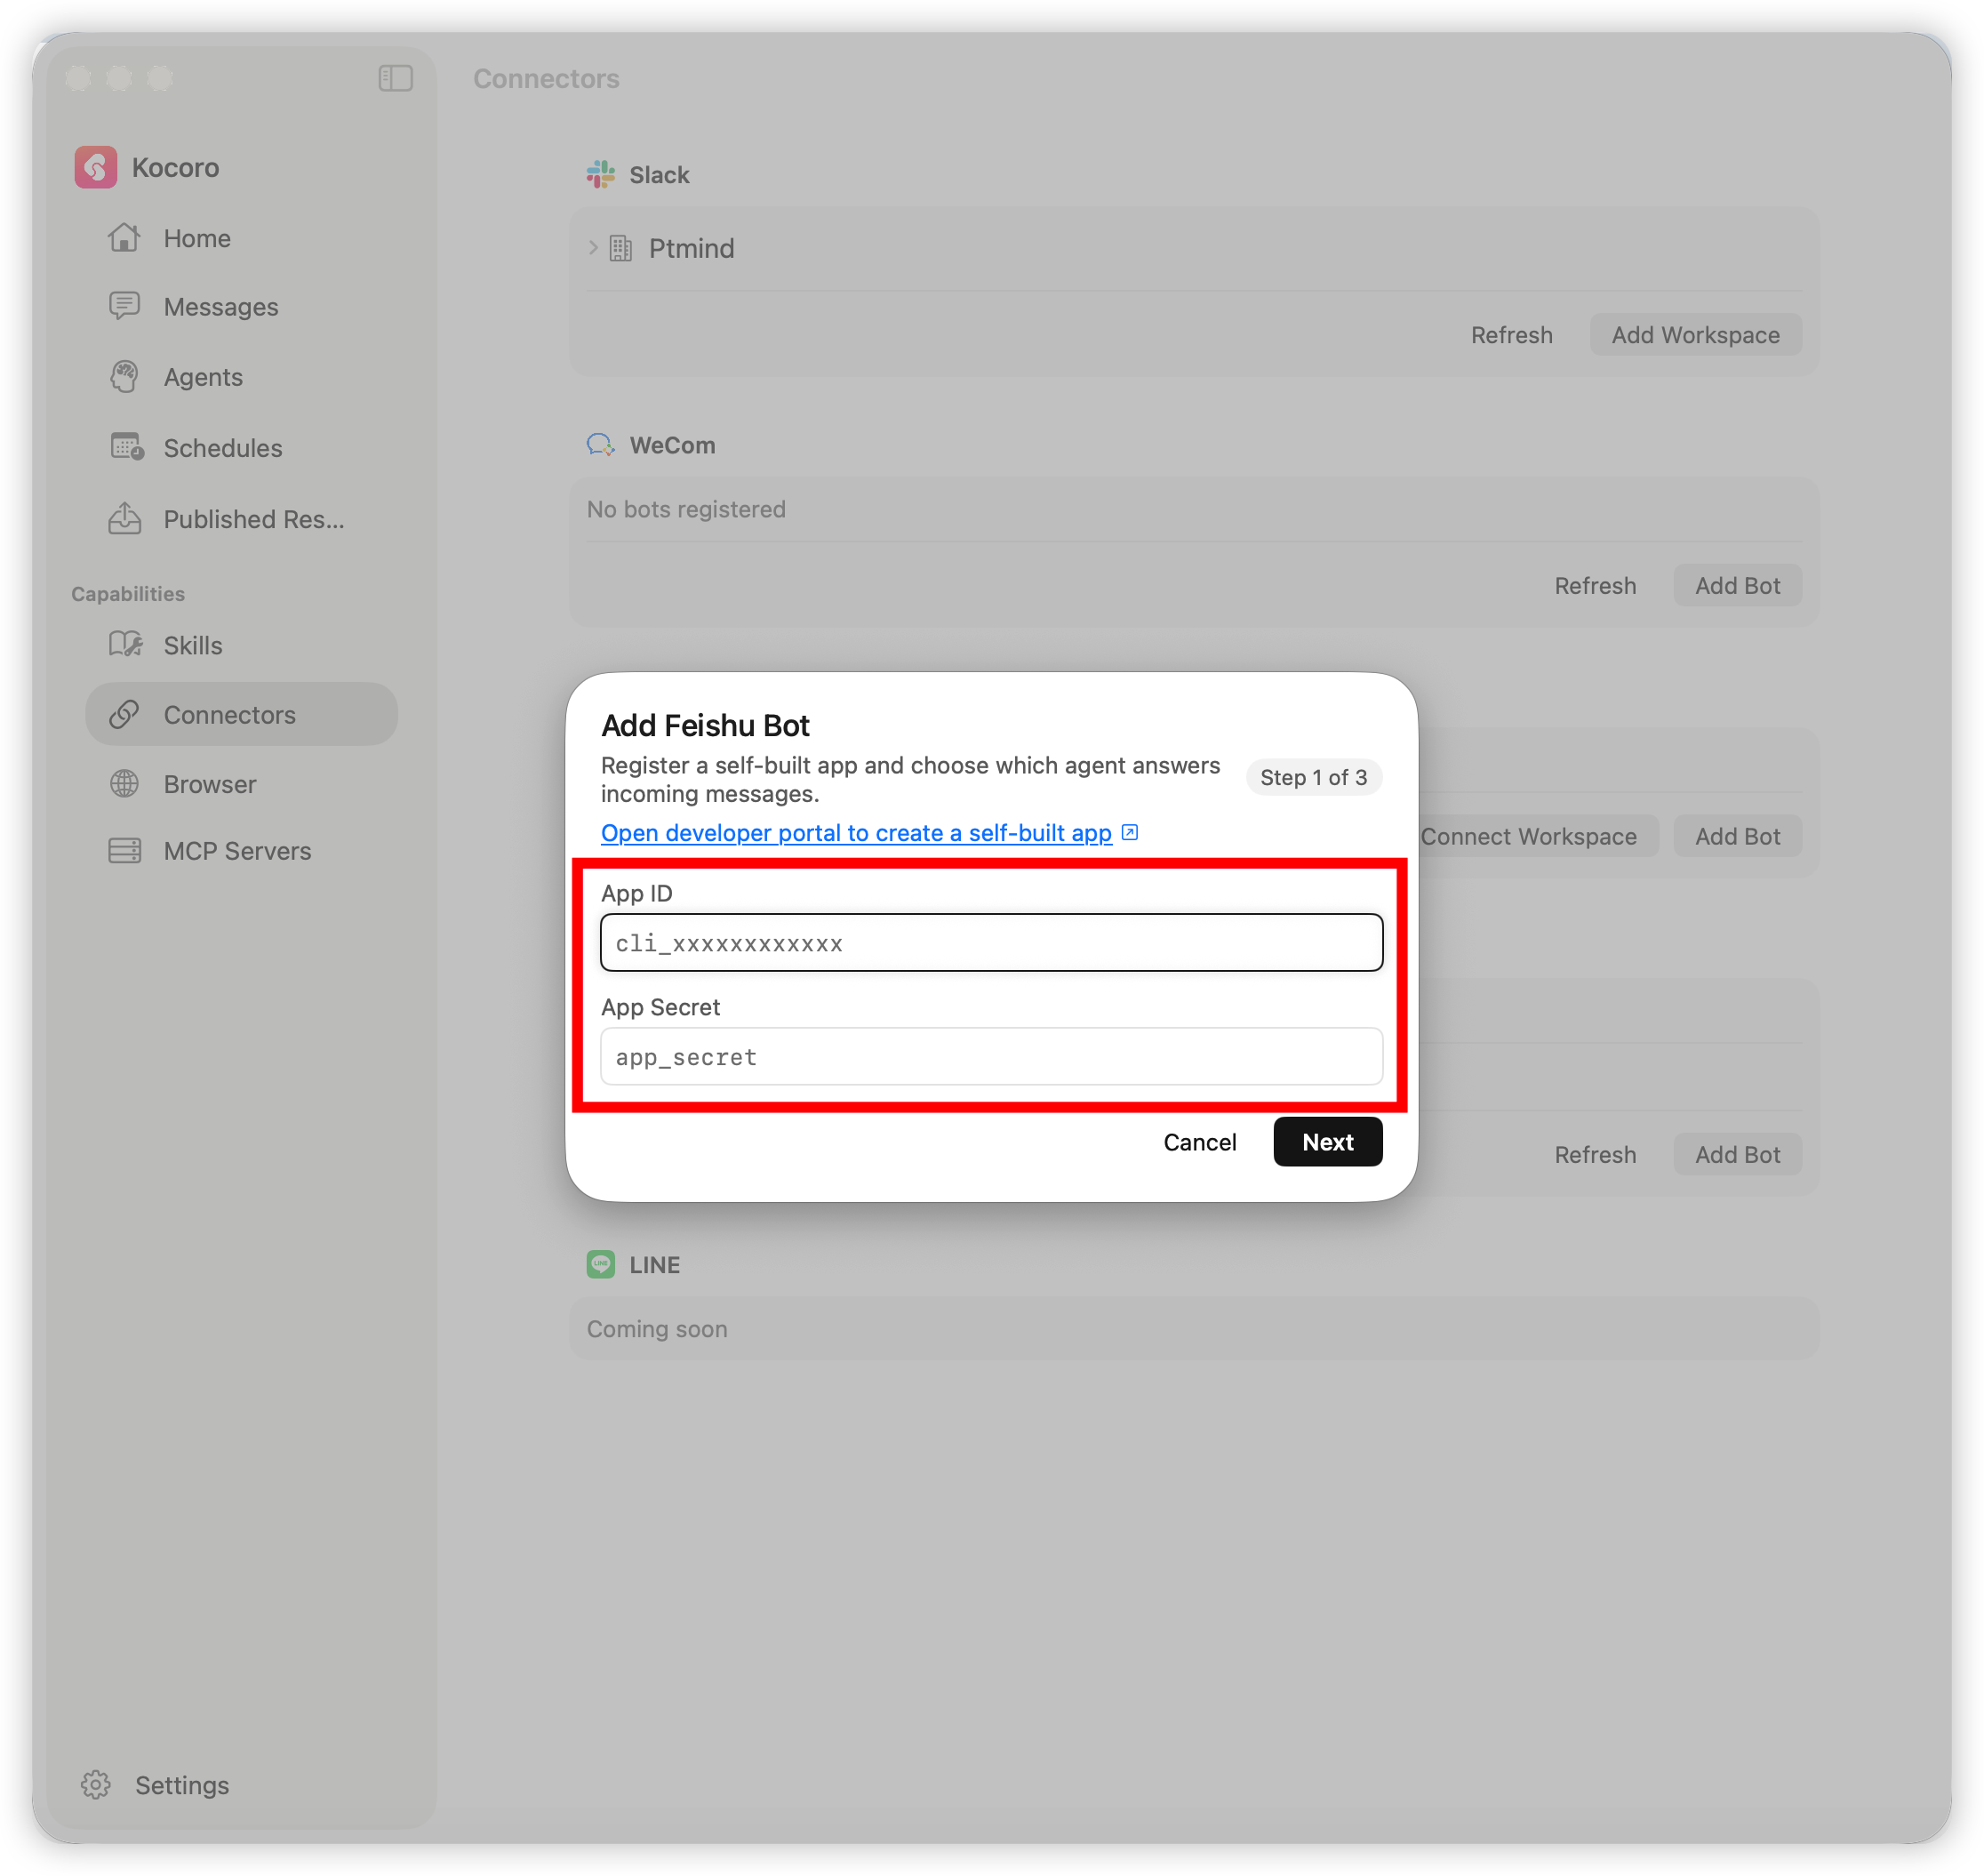Click Next in the Feishu dialog

click(1327, 1141)
